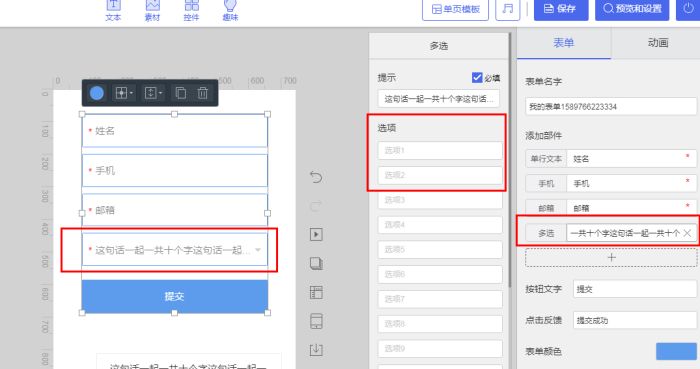Select the 单行文本 姓名 component row
This screenshot has width=700, height=369.
pyautogui.click(x=611, y=159)
